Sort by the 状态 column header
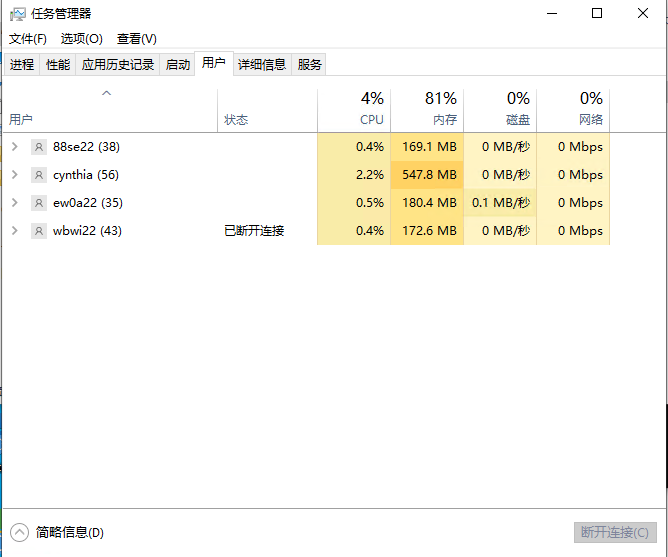Viewport: 668px width, 557px height. [x=268, y=111]
